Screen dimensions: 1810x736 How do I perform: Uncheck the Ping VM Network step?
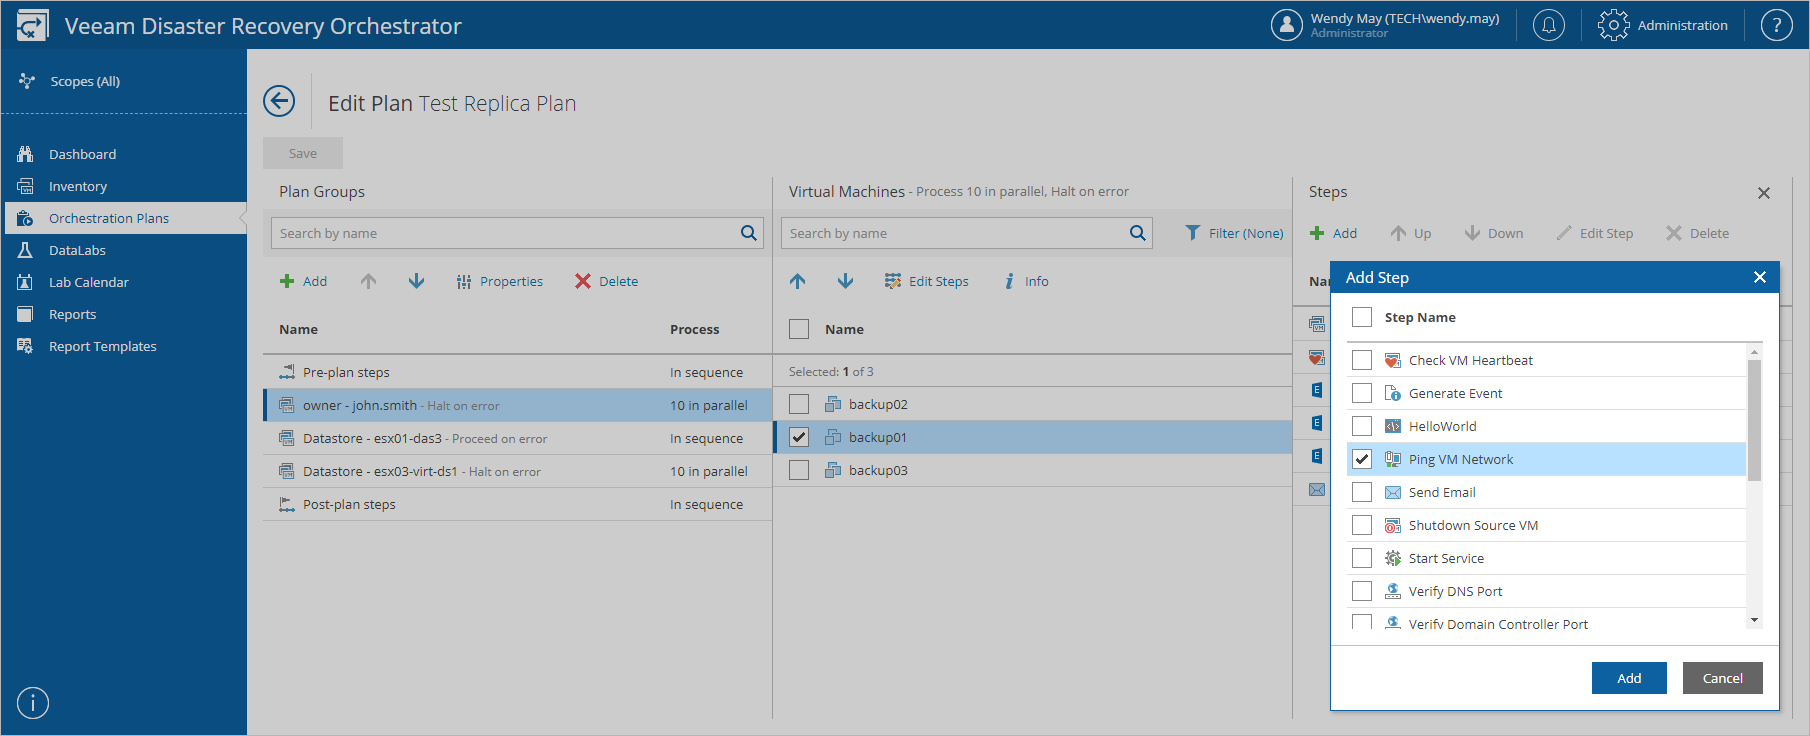(1362, 459)
